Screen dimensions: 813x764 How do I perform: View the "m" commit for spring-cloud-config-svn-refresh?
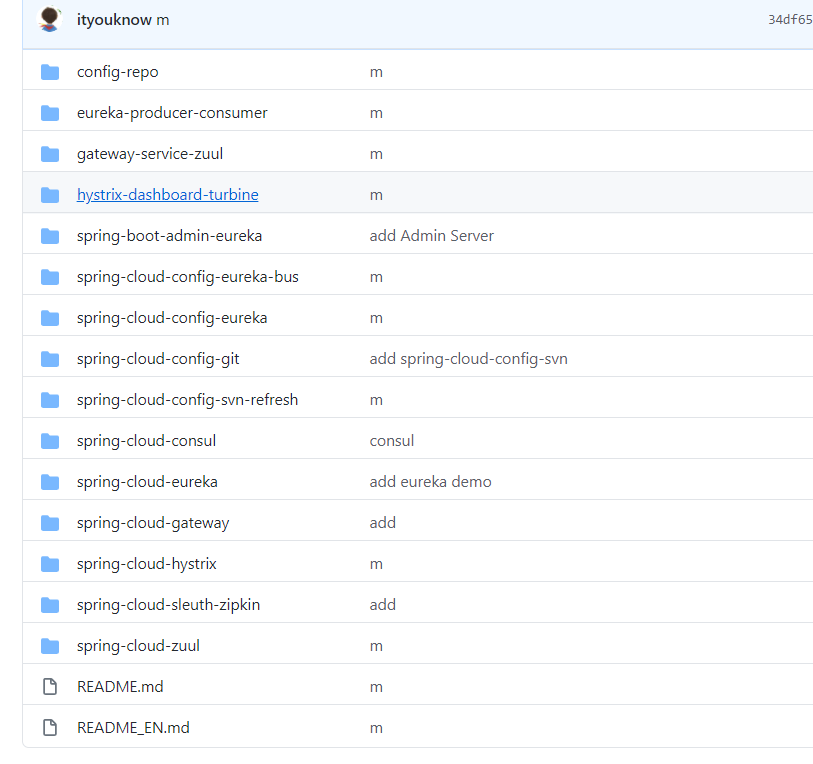[x=376, y=400]
